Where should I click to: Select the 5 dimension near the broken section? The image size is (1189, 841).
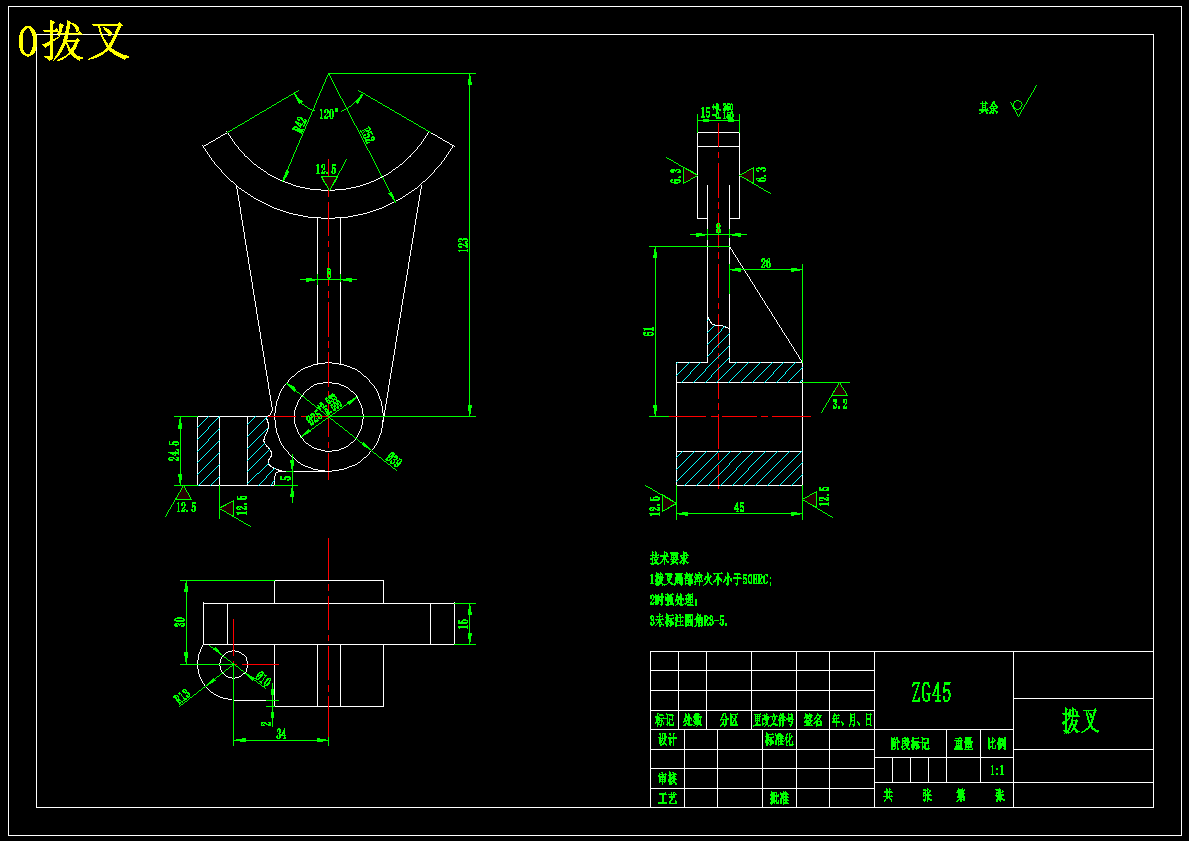point(285,478)
